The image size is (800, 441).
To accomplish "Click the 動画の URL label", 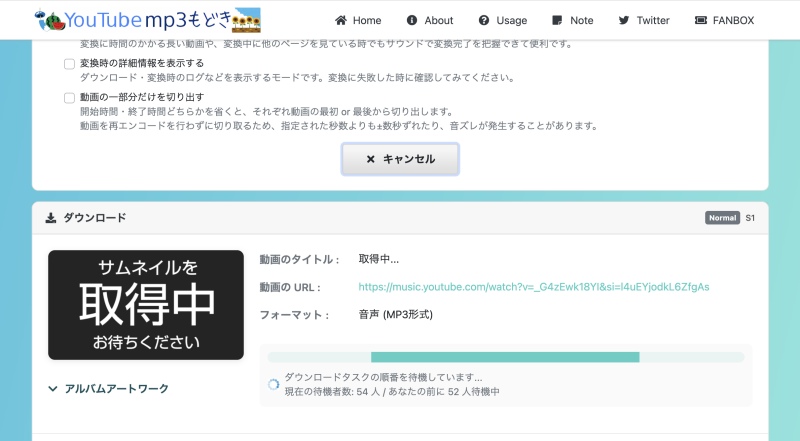I will [x=290, y=287].
